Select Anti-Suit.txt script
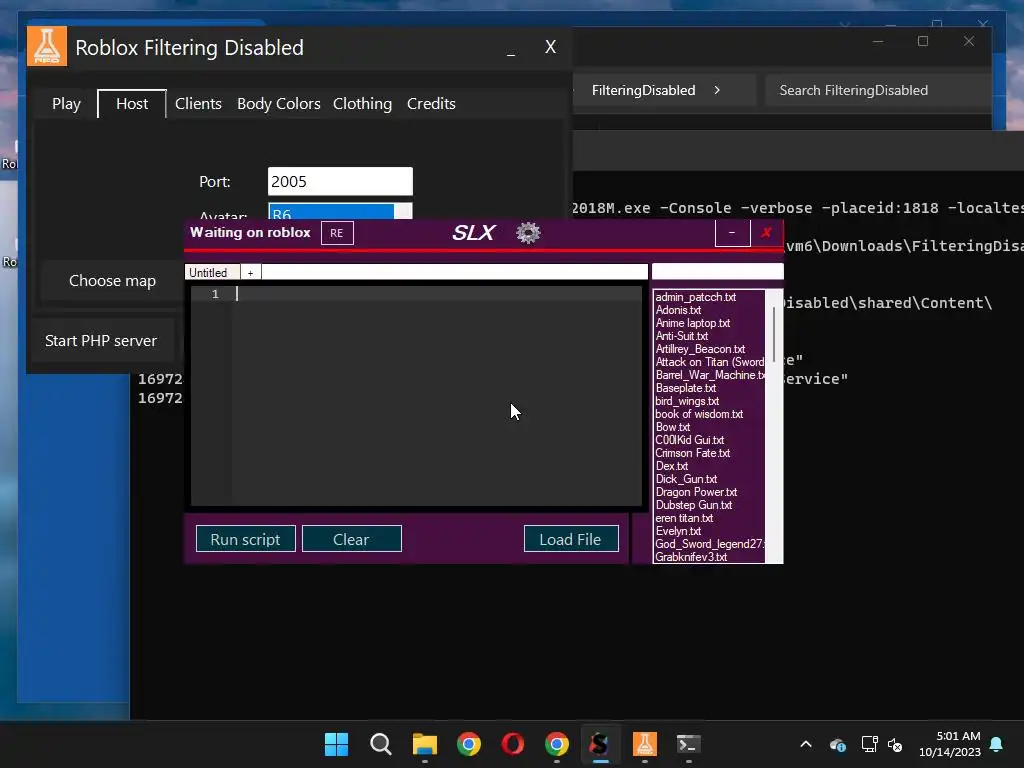The width and height of the screenshot is (1024, 768). [x=682, y=336]
